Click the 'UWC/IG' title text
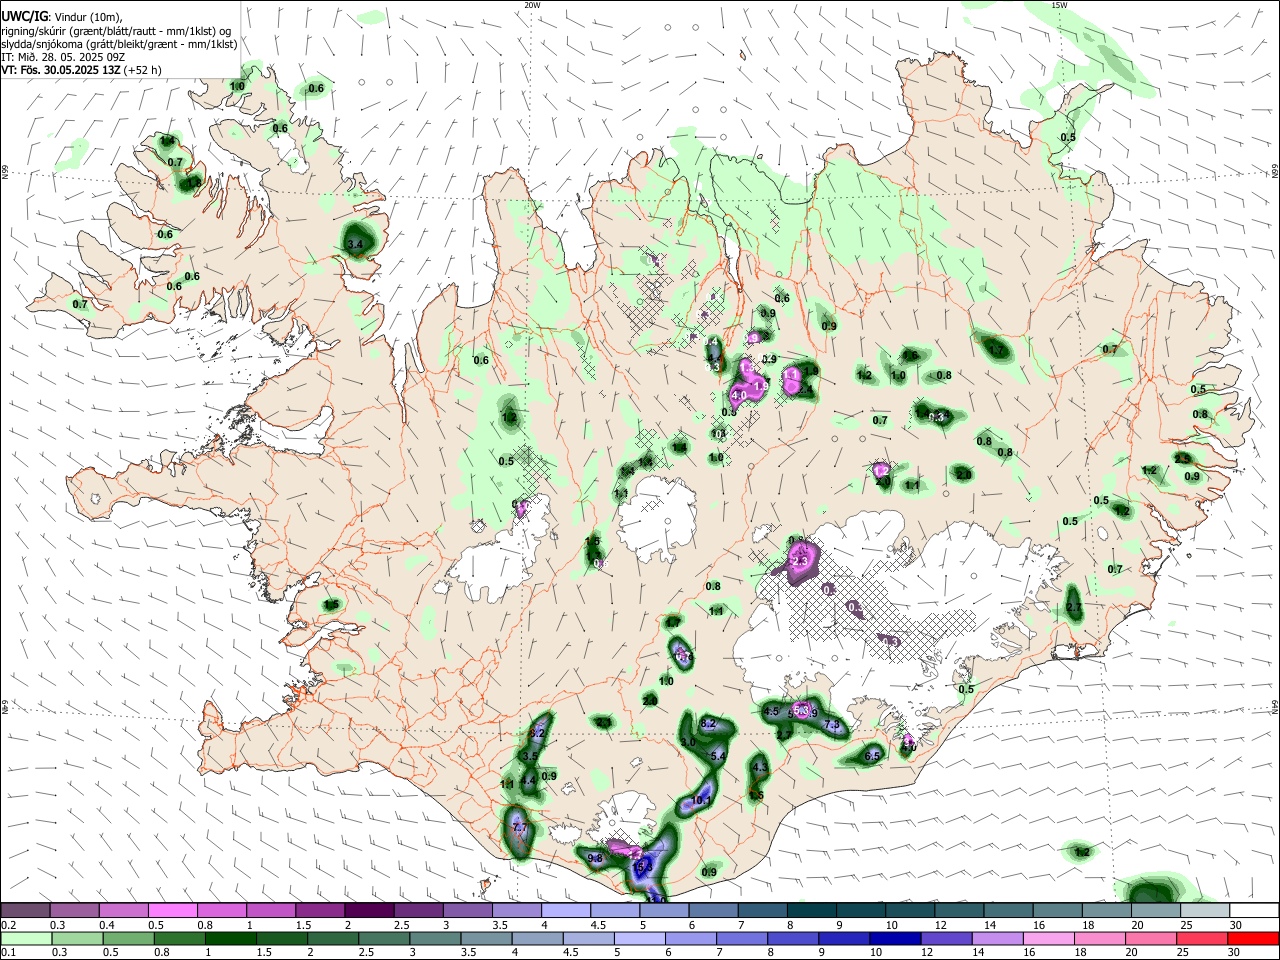 [23, 16]
